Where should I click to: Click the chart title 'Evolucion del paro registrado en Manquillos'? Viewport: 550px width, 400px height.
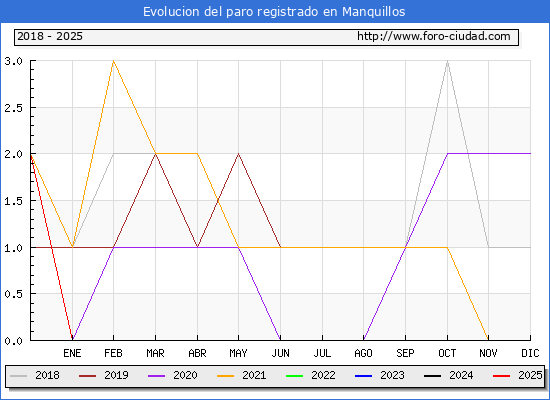click(x=274, y=12)
